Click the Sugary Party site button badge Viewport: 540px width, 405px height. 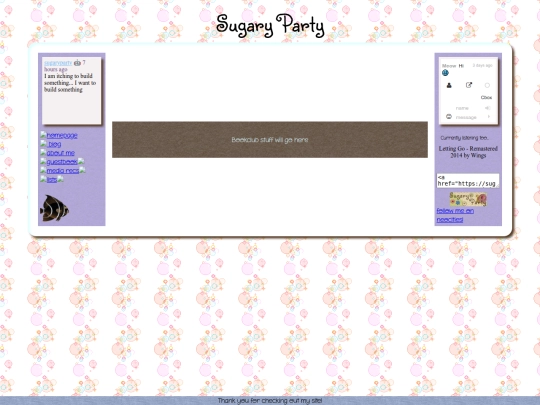coord(468,199)
